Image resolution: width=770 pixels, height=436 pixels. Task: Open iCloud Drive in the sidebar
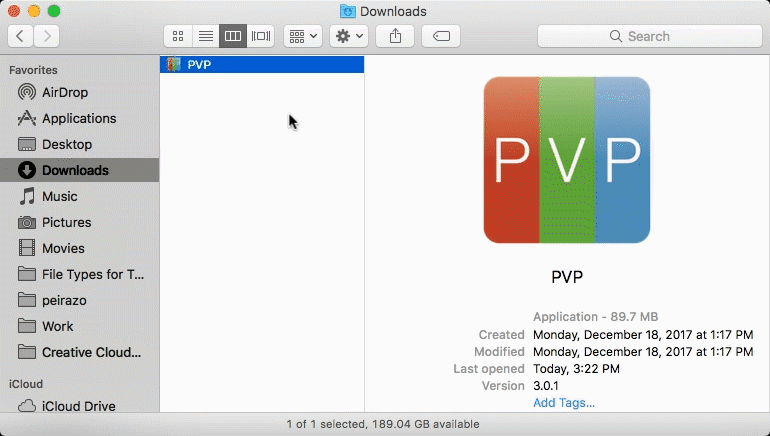coord(80,406)
